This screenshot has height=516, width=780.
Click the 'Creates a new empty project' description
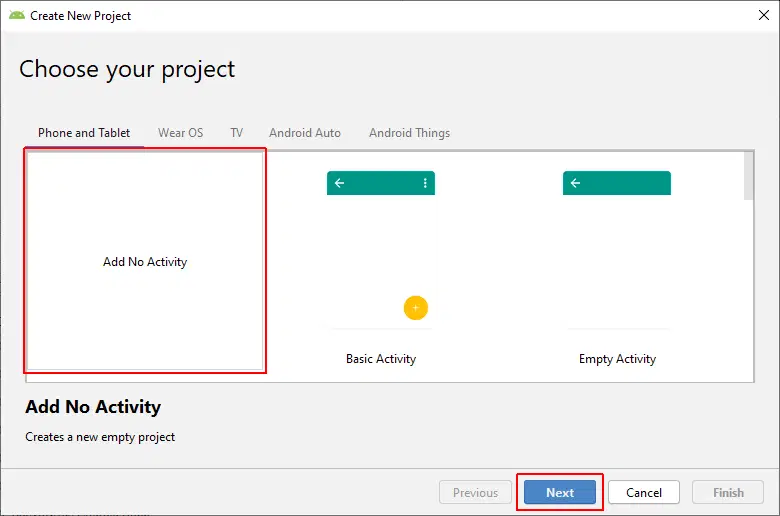(100, 437)
